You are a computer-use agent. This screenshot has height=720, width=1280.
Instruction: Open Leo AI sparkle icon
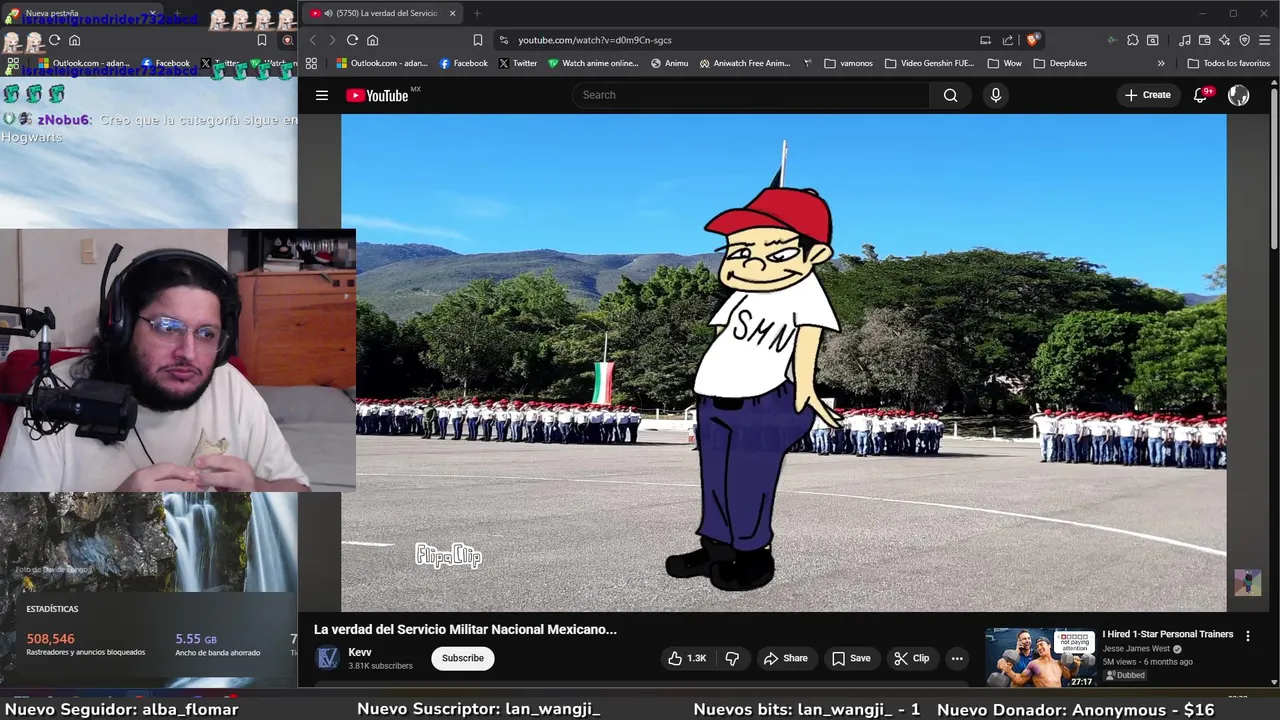click(x=1224, y=40)
